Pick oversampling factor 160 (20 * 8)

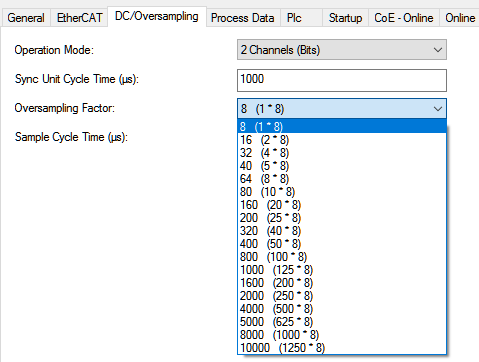(x=342, y=205)
